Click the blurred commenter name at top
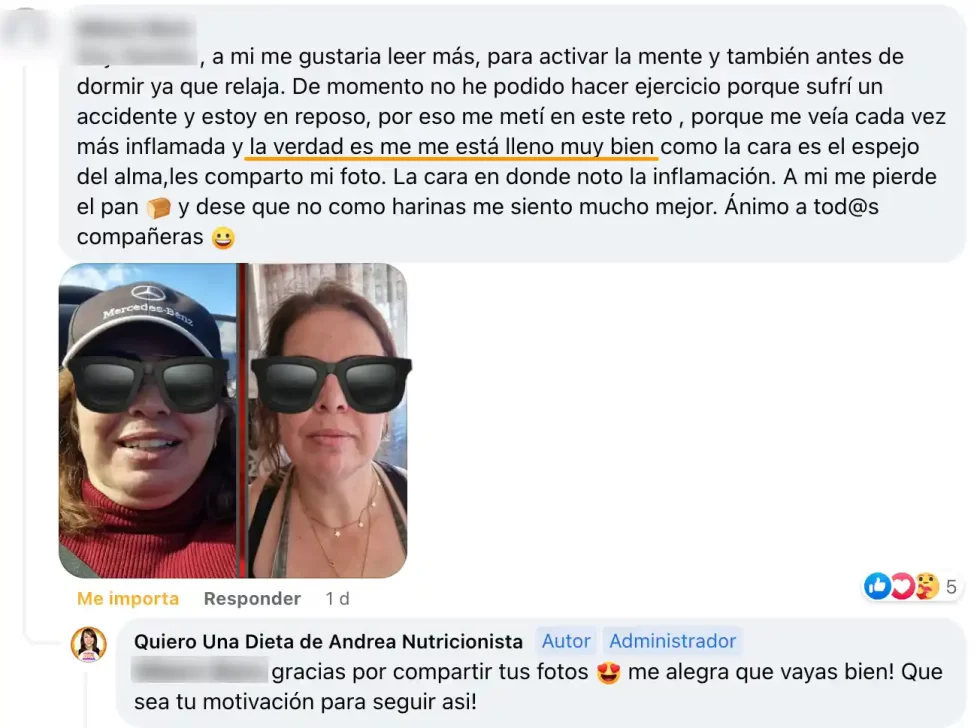Viewport: 980px width, 728px height. 136,29
